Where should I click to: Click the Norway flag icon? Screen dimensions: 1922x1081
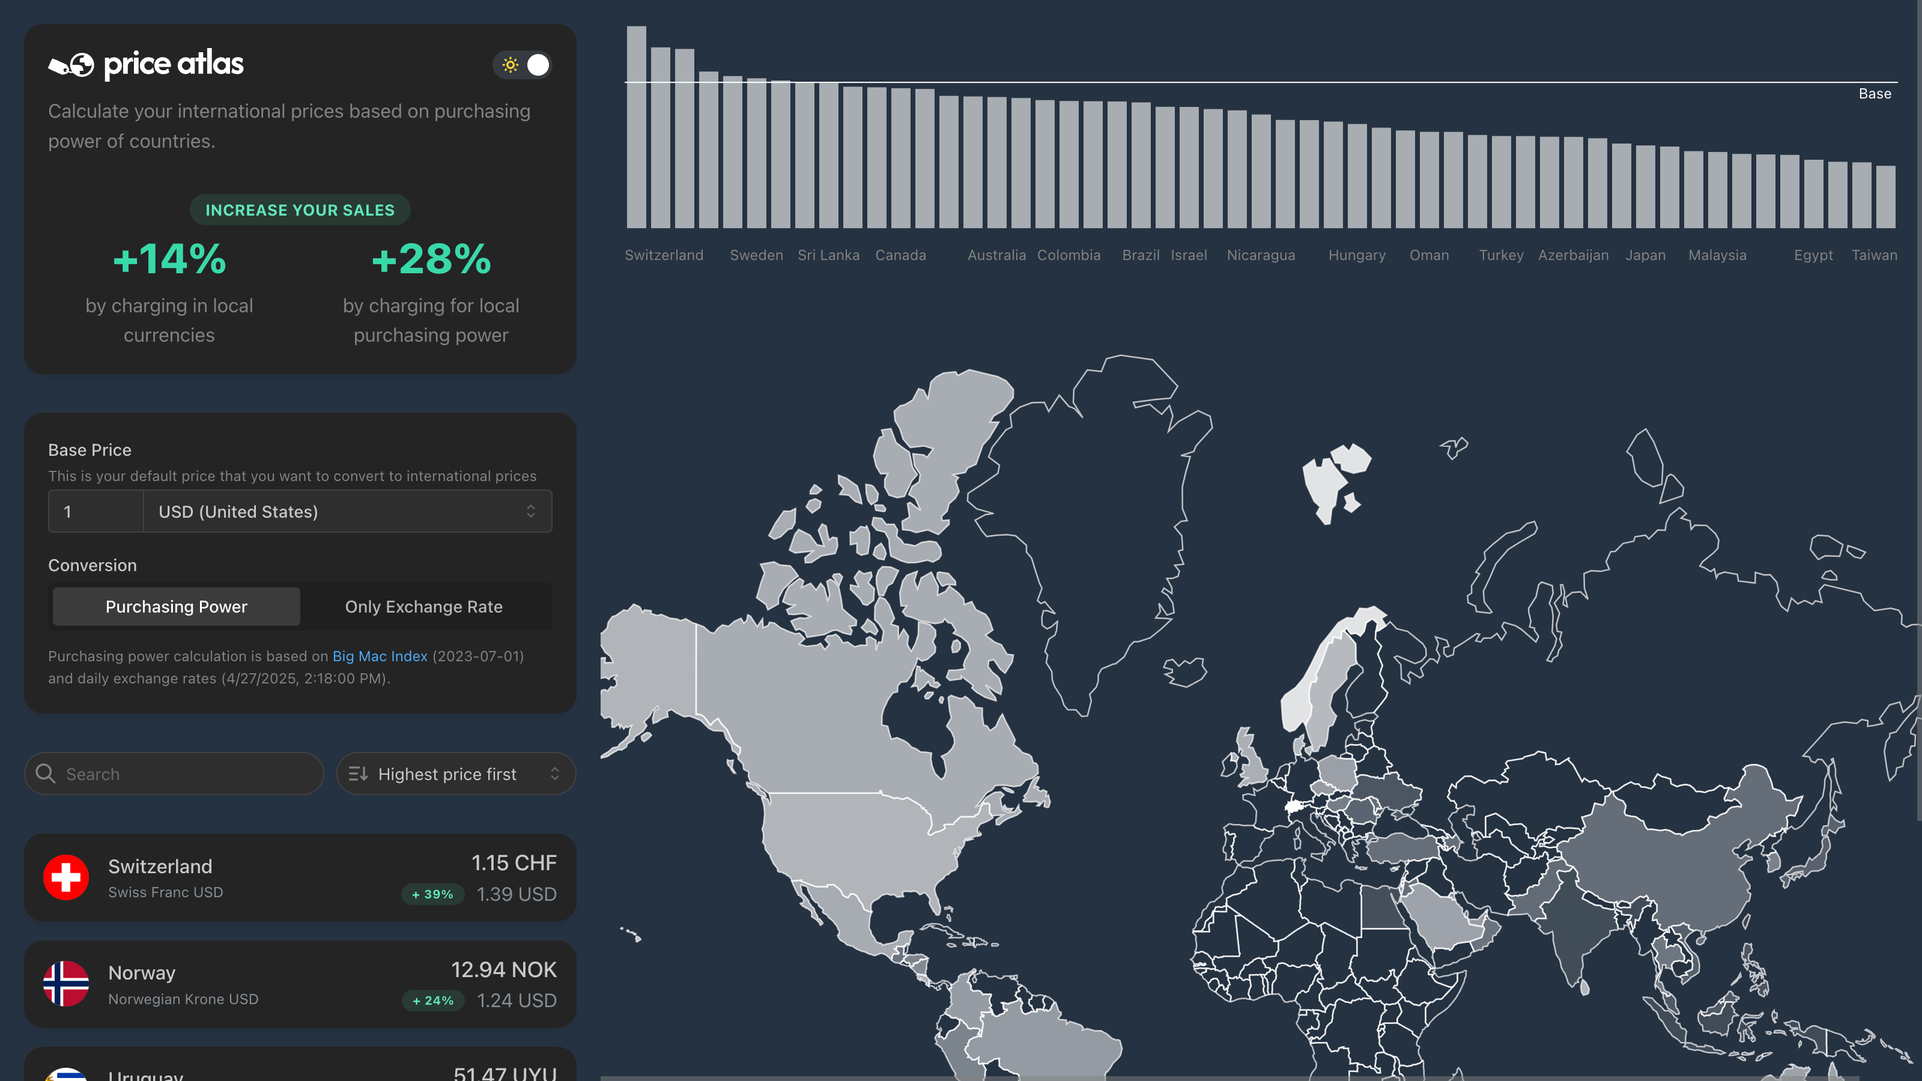point(66,984)
